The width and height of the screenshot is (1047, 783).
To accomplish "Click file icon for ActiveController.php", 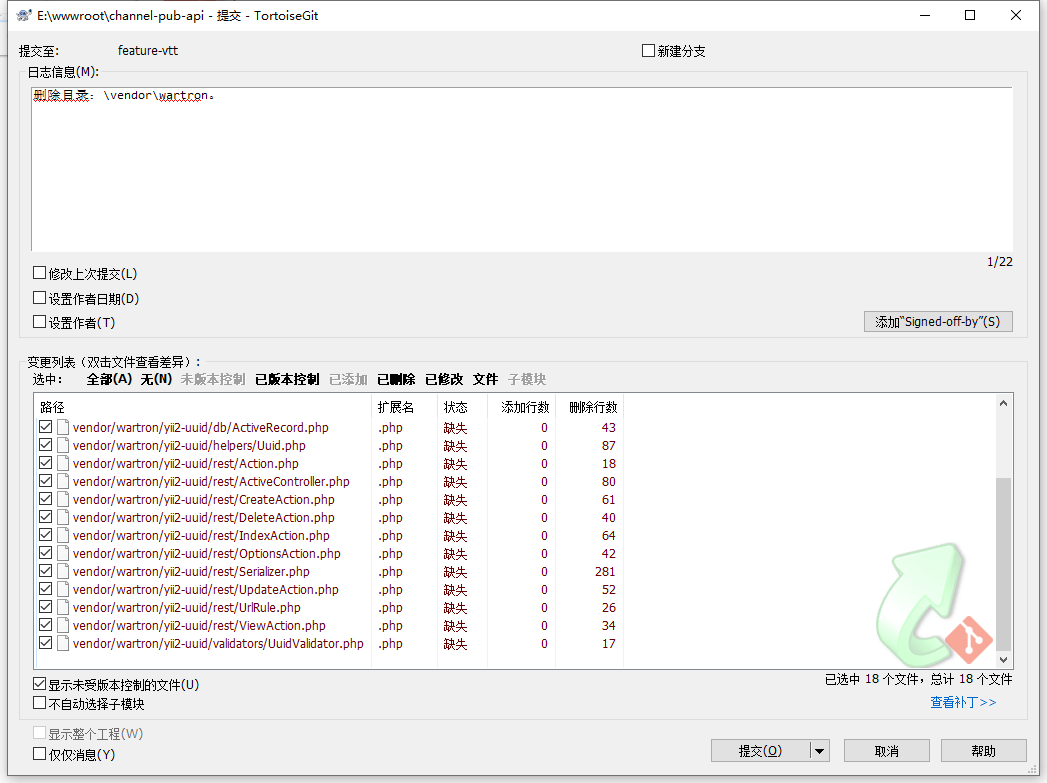I will coord(63,481).
